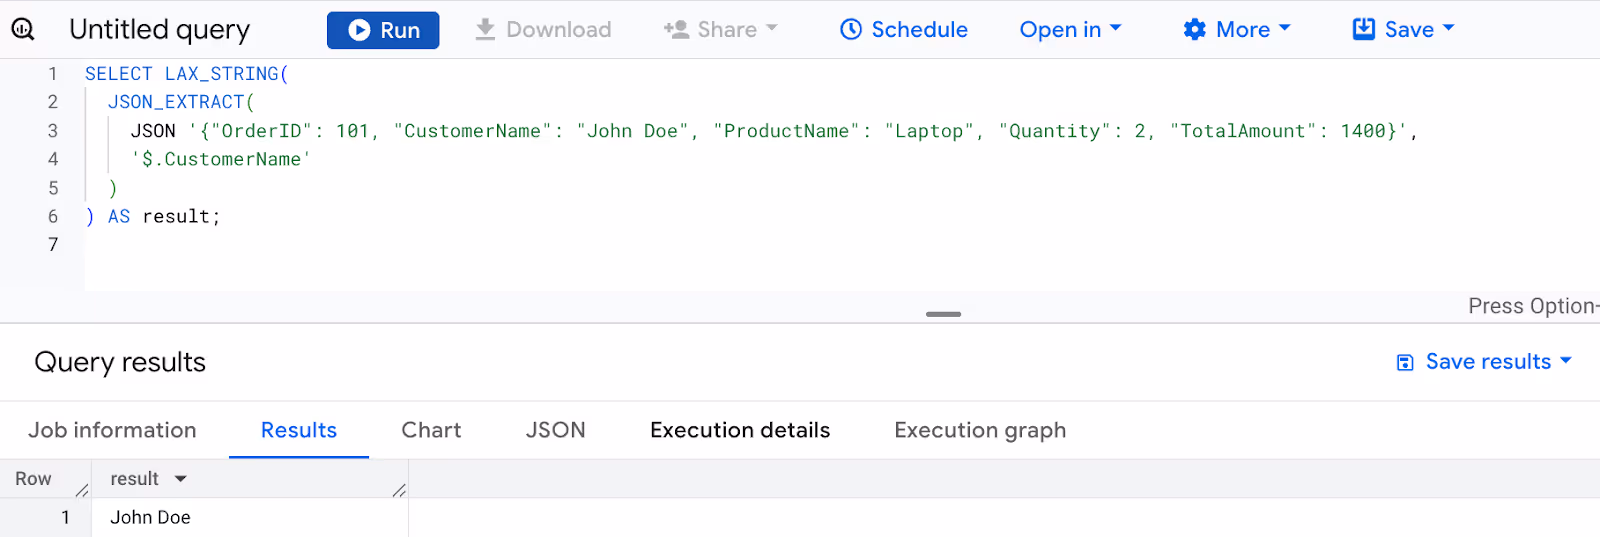Switch to the Job information tab
This screenshot has width=1600, height=537.
(x=112, y=430)
